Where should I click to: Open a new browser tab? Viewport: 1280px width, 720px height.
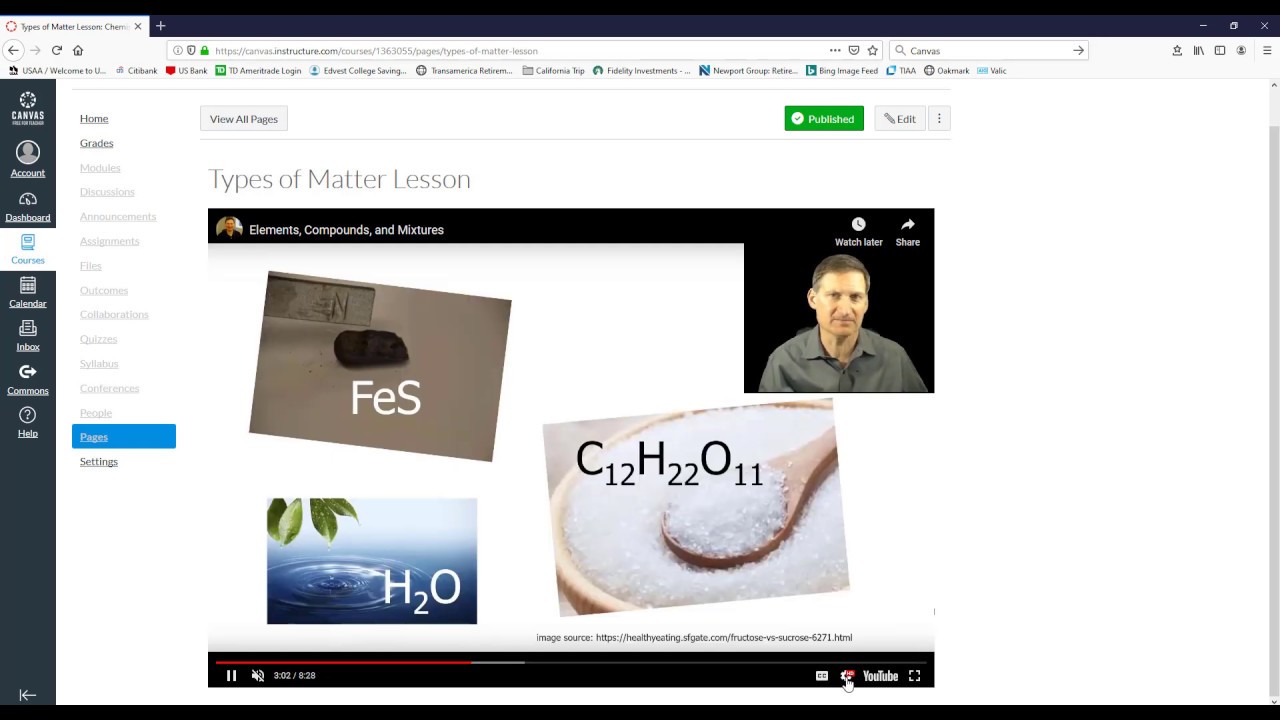160,26
